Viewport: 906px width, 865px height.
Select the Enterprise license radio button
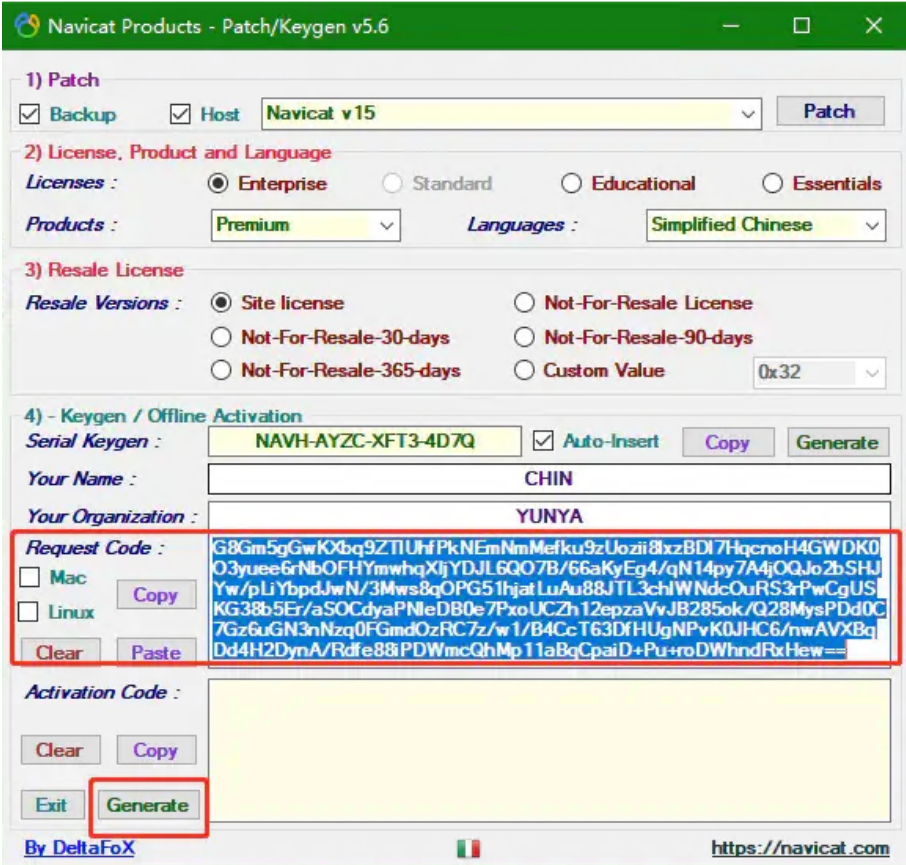click(x=218, y=183)
